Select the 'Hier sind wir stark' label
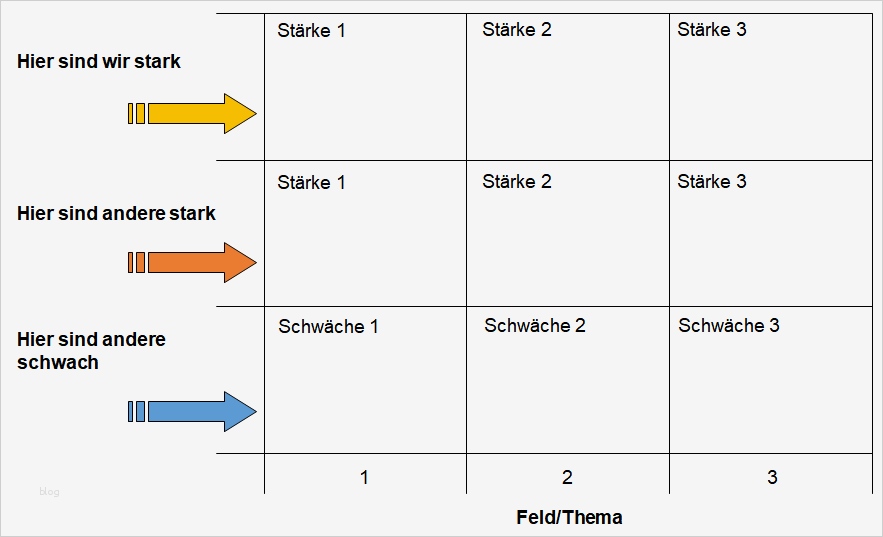The height and width of the screenshot is (537, 883). point(99,61)
